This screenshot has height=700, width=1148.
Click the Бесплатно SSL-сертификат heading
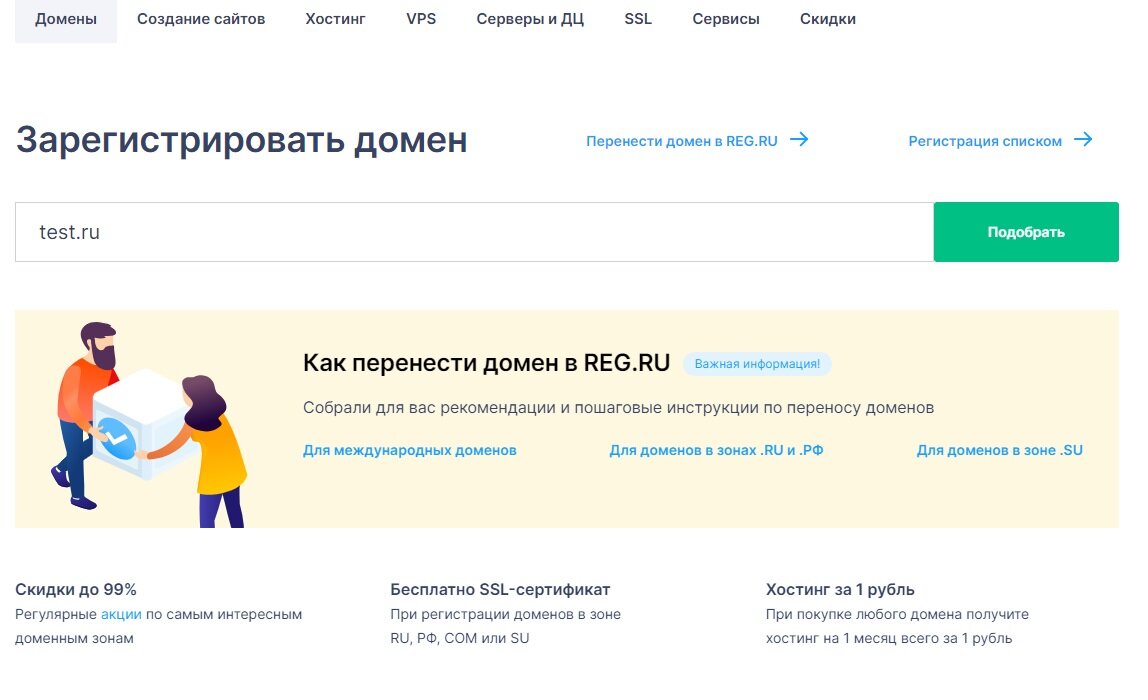click(500, 589)
